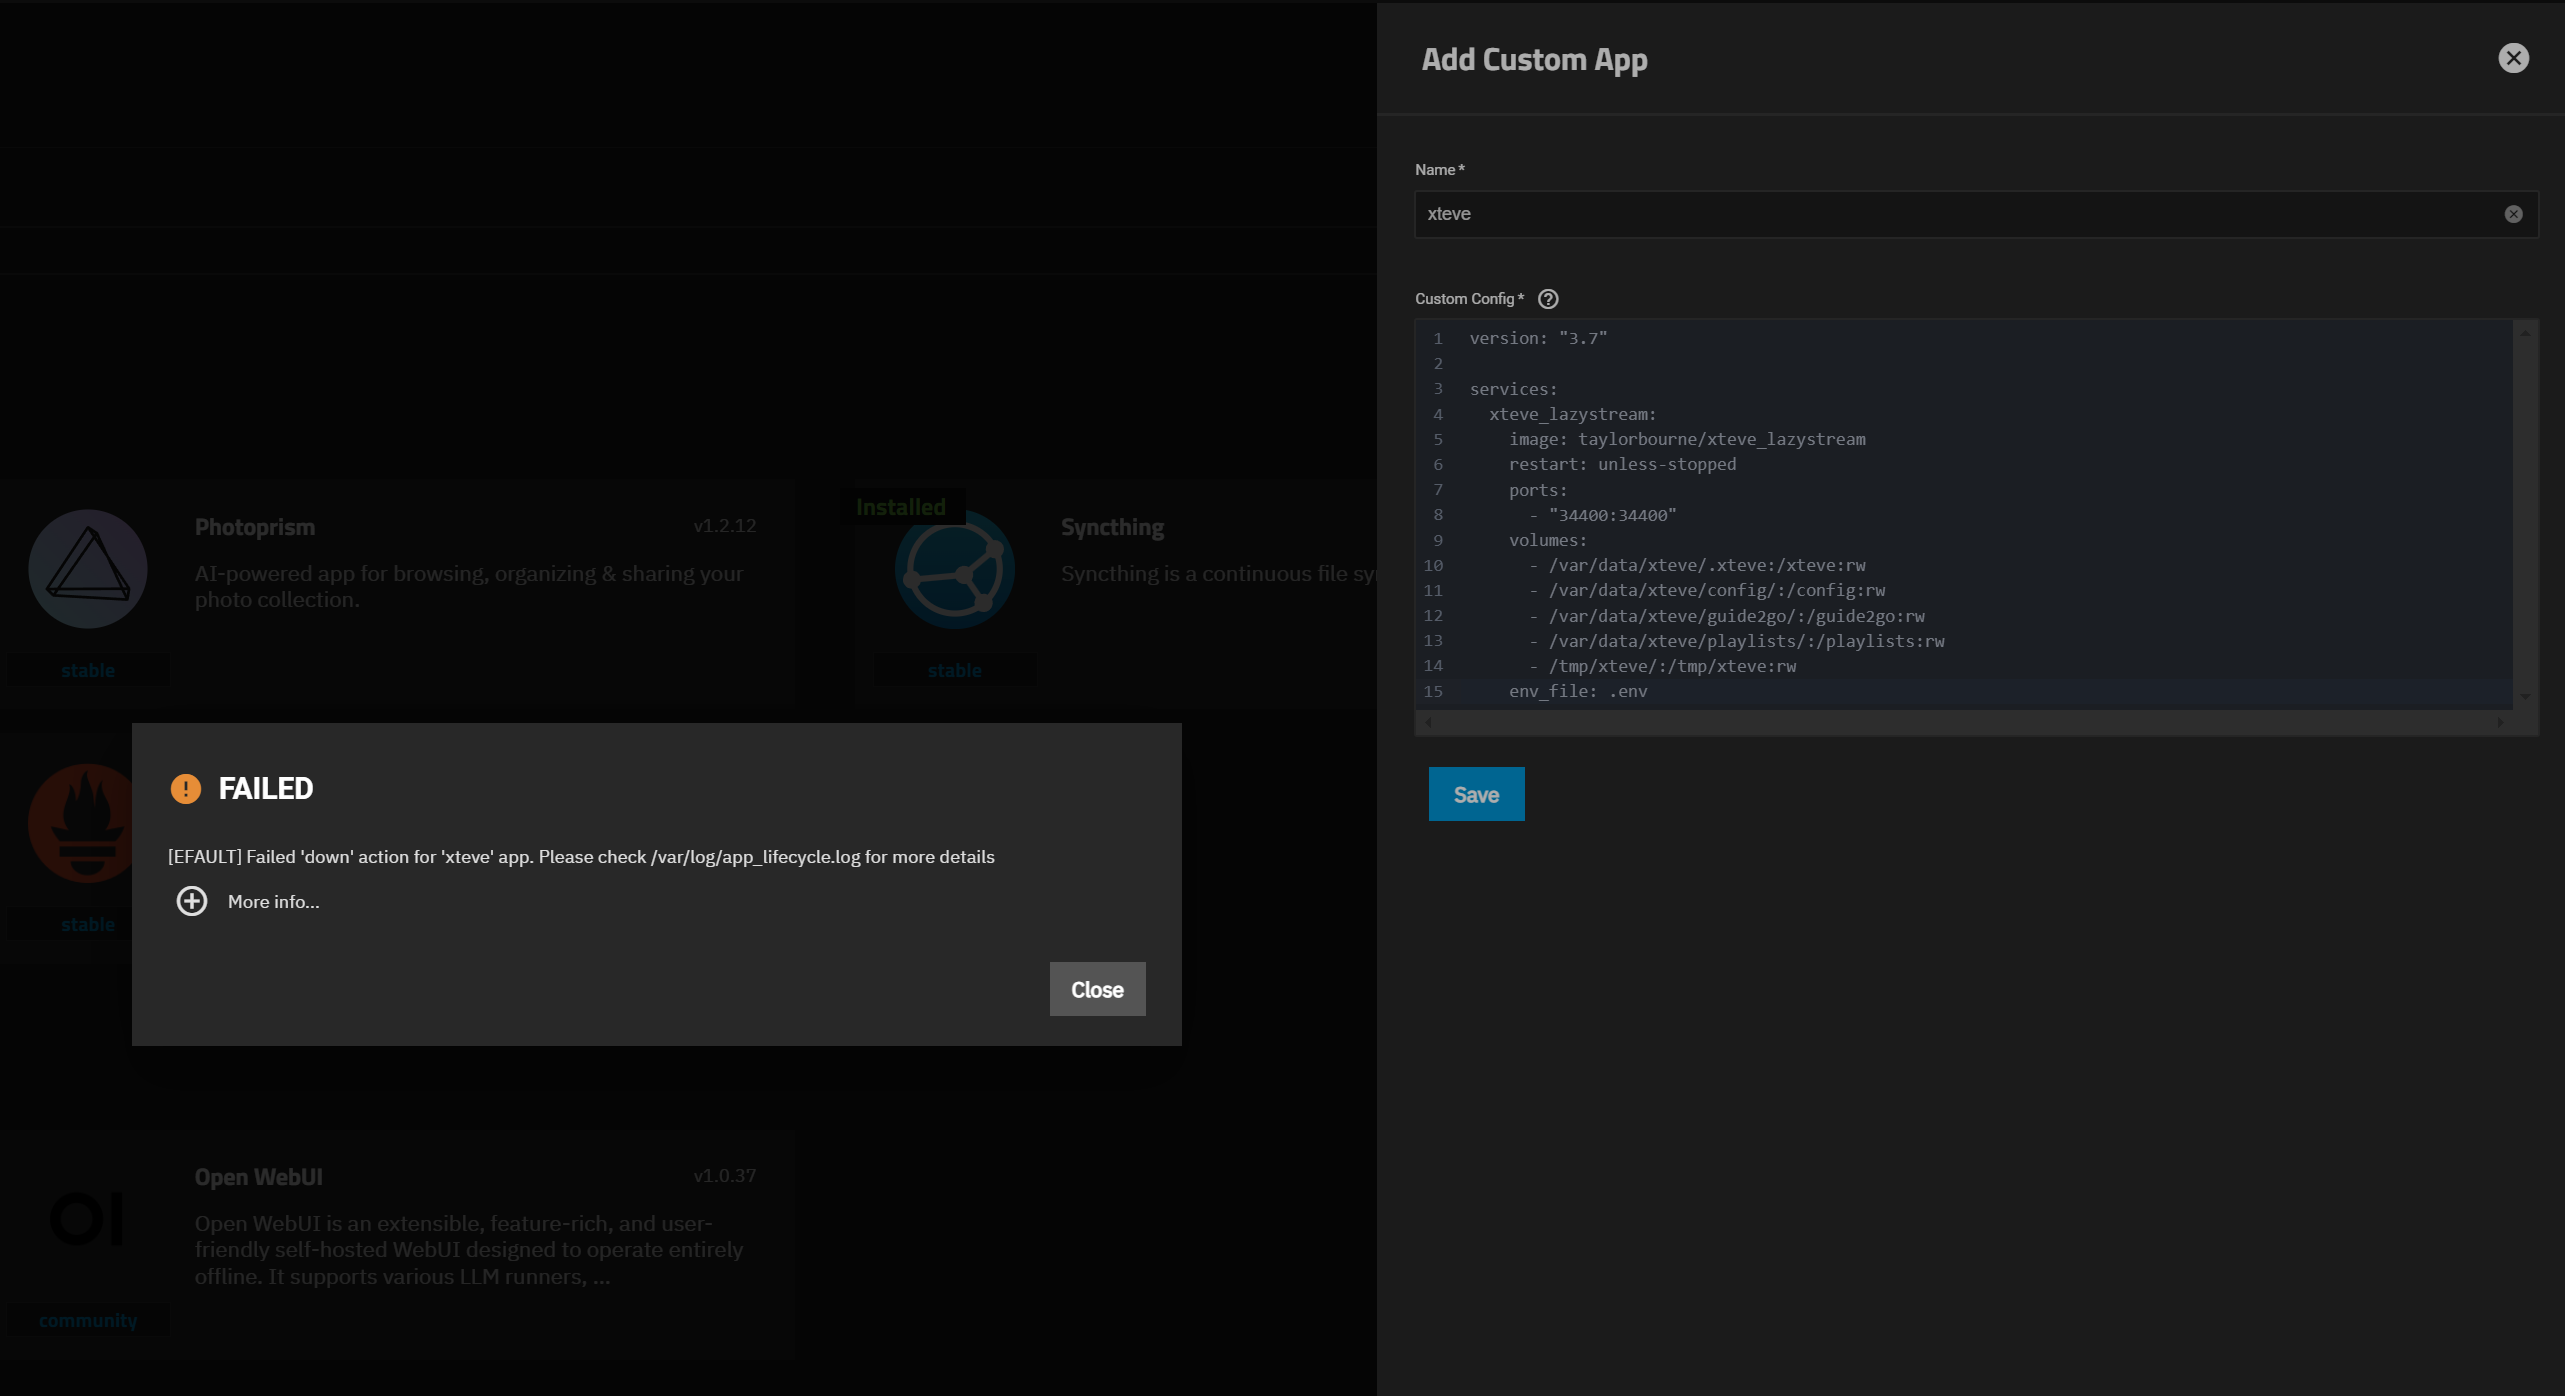The width and height of the screenshot is (2565, 1396).
Task: Click the editor horizontal scrollbar right arrow
Action: click(2500, 722)
